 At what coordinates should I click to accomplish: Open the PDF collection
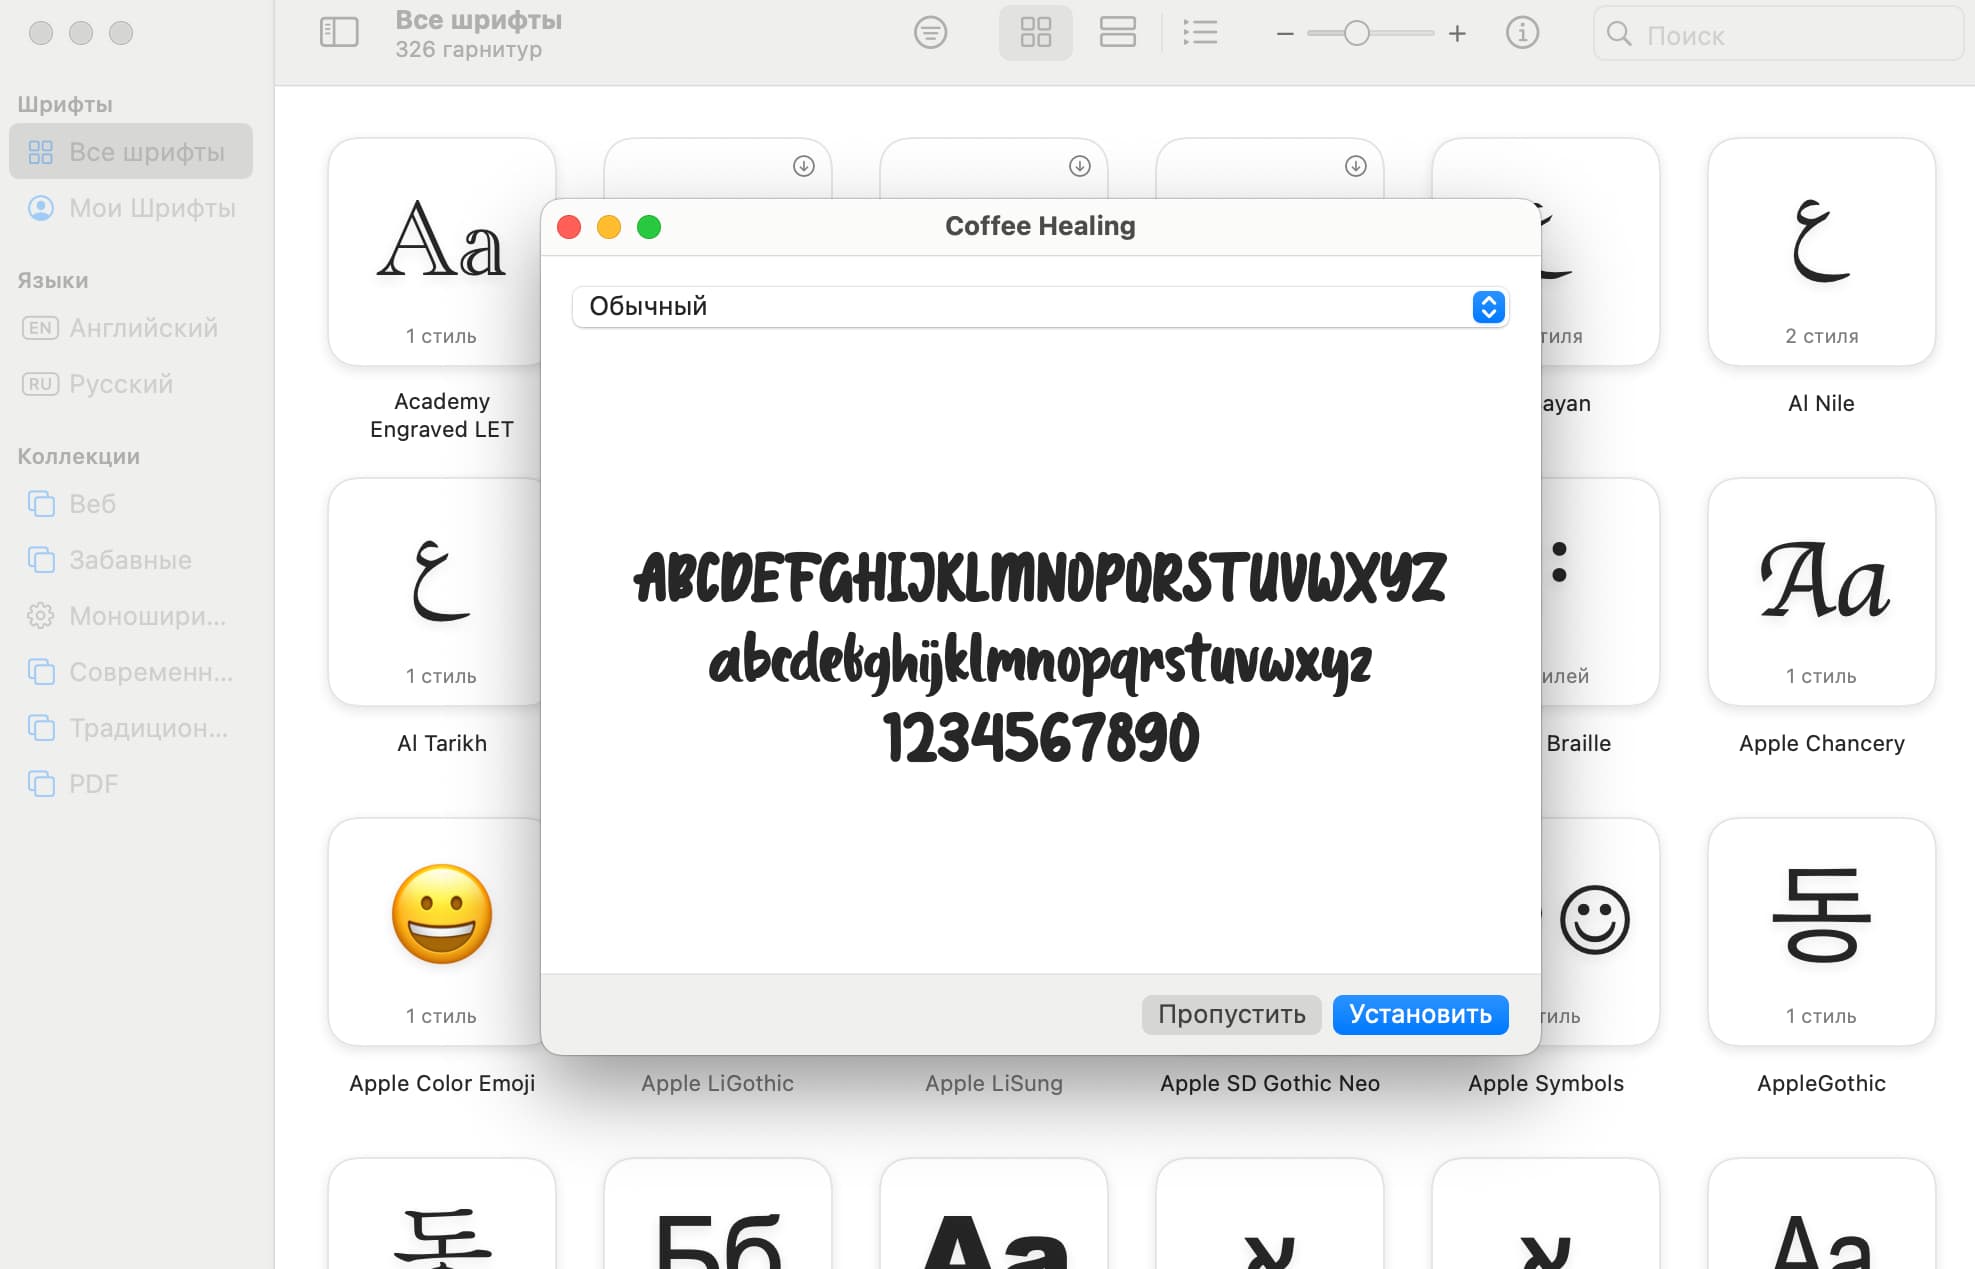[x=131, y=784]
